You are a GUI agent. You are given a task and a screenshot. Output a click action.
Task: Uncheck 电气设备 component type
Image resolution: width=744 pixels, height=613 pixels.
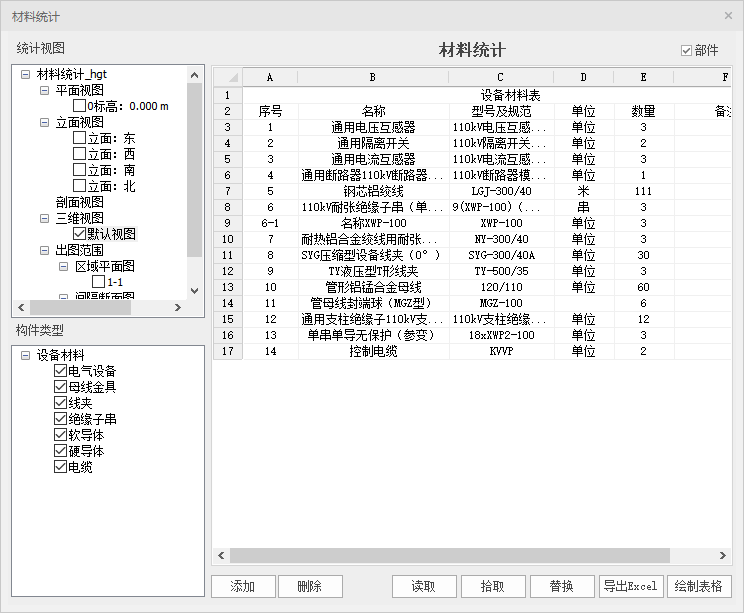coord(60,371)
